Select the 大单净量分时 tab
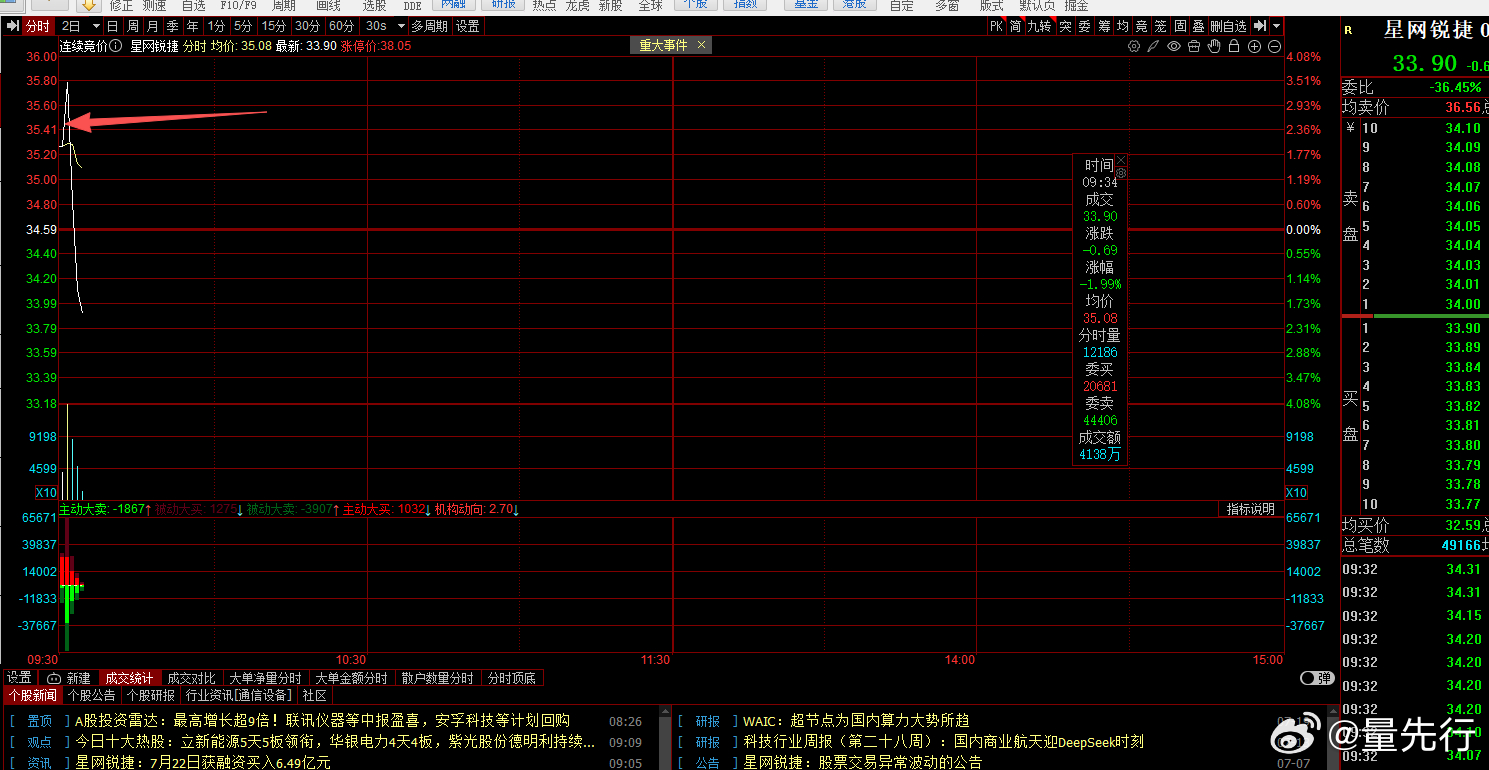The width and height of the screenshot is (1489, 770). tap(265, 678)
